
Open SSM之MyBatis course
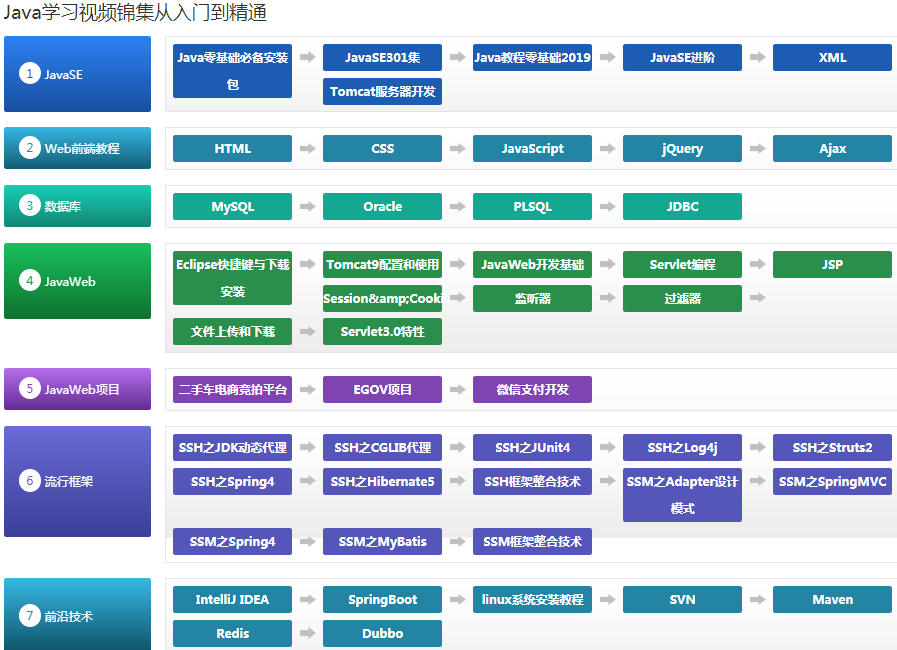click(x=382, y=542)
